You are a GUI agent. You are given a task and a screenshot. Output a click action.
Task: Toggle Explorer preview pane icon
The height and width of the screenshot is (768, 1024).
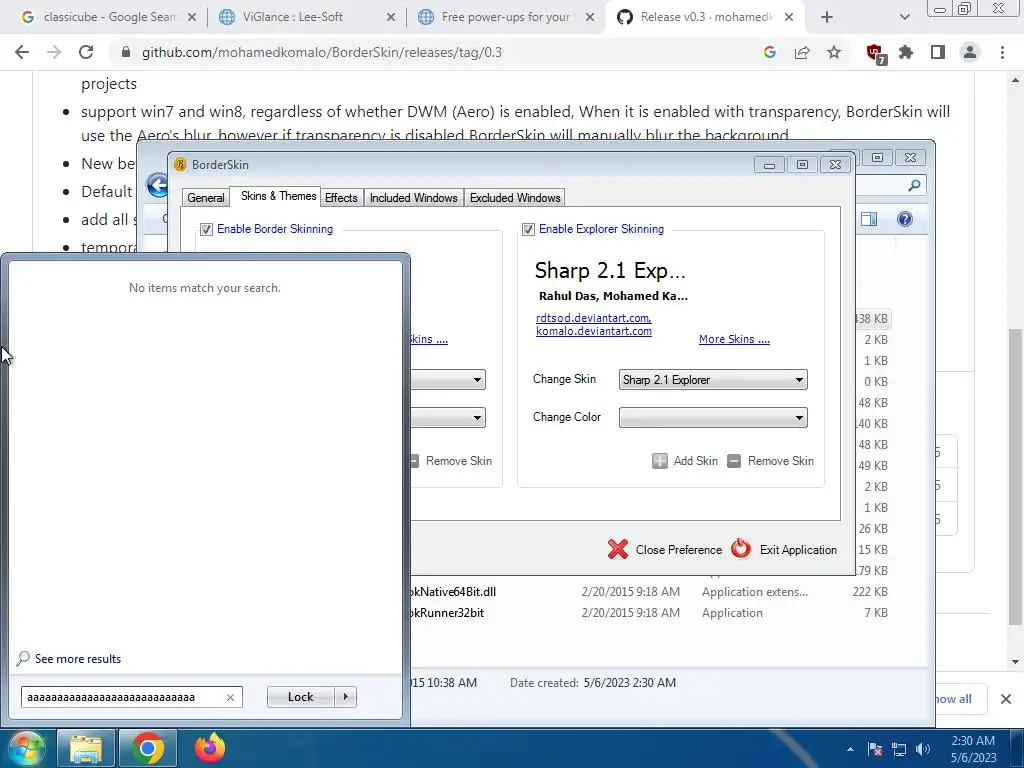click(x=869, y=219)
